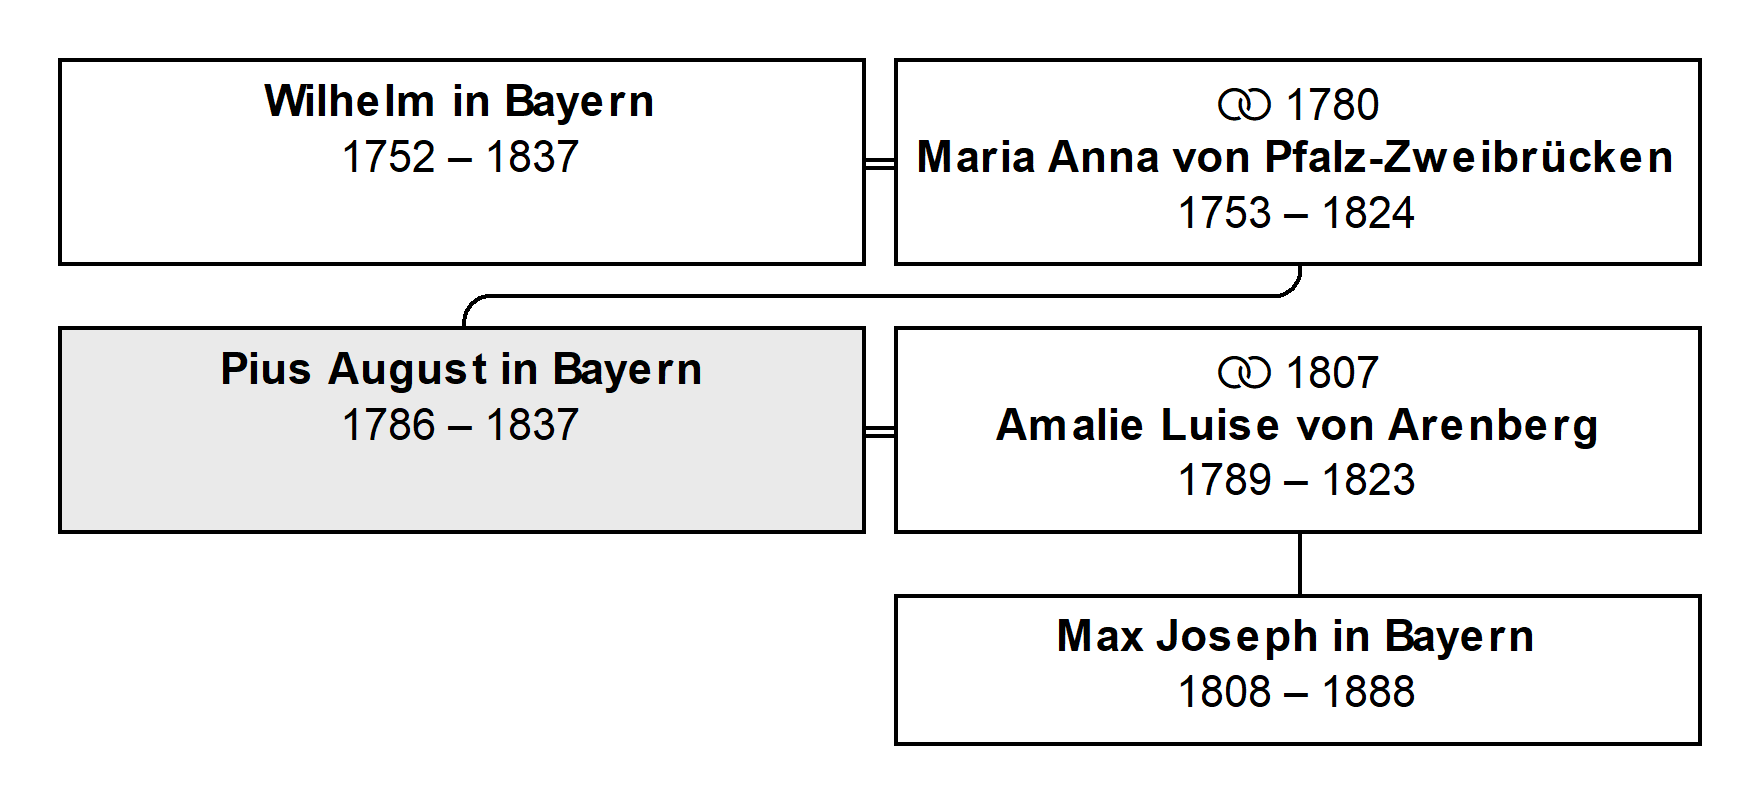Image resolution: width=1764 pixels, height=808 pixels.
Task: Select the Wilhelm in Bayern name
Action: pos(460,102)
